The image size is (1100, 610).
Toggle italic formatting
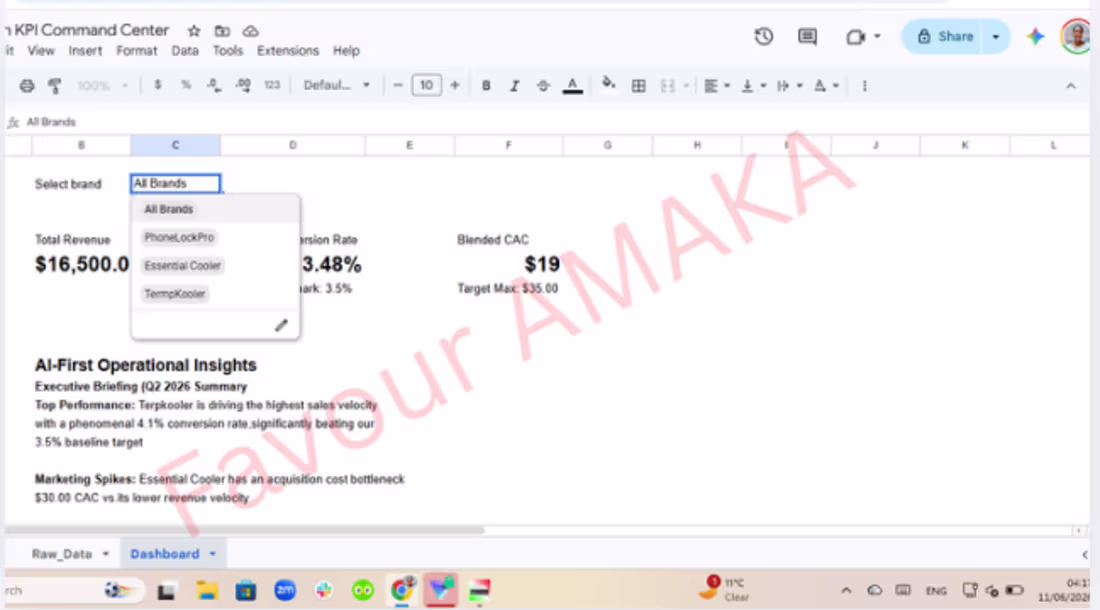pyautogui.click(x=514, y=86)
